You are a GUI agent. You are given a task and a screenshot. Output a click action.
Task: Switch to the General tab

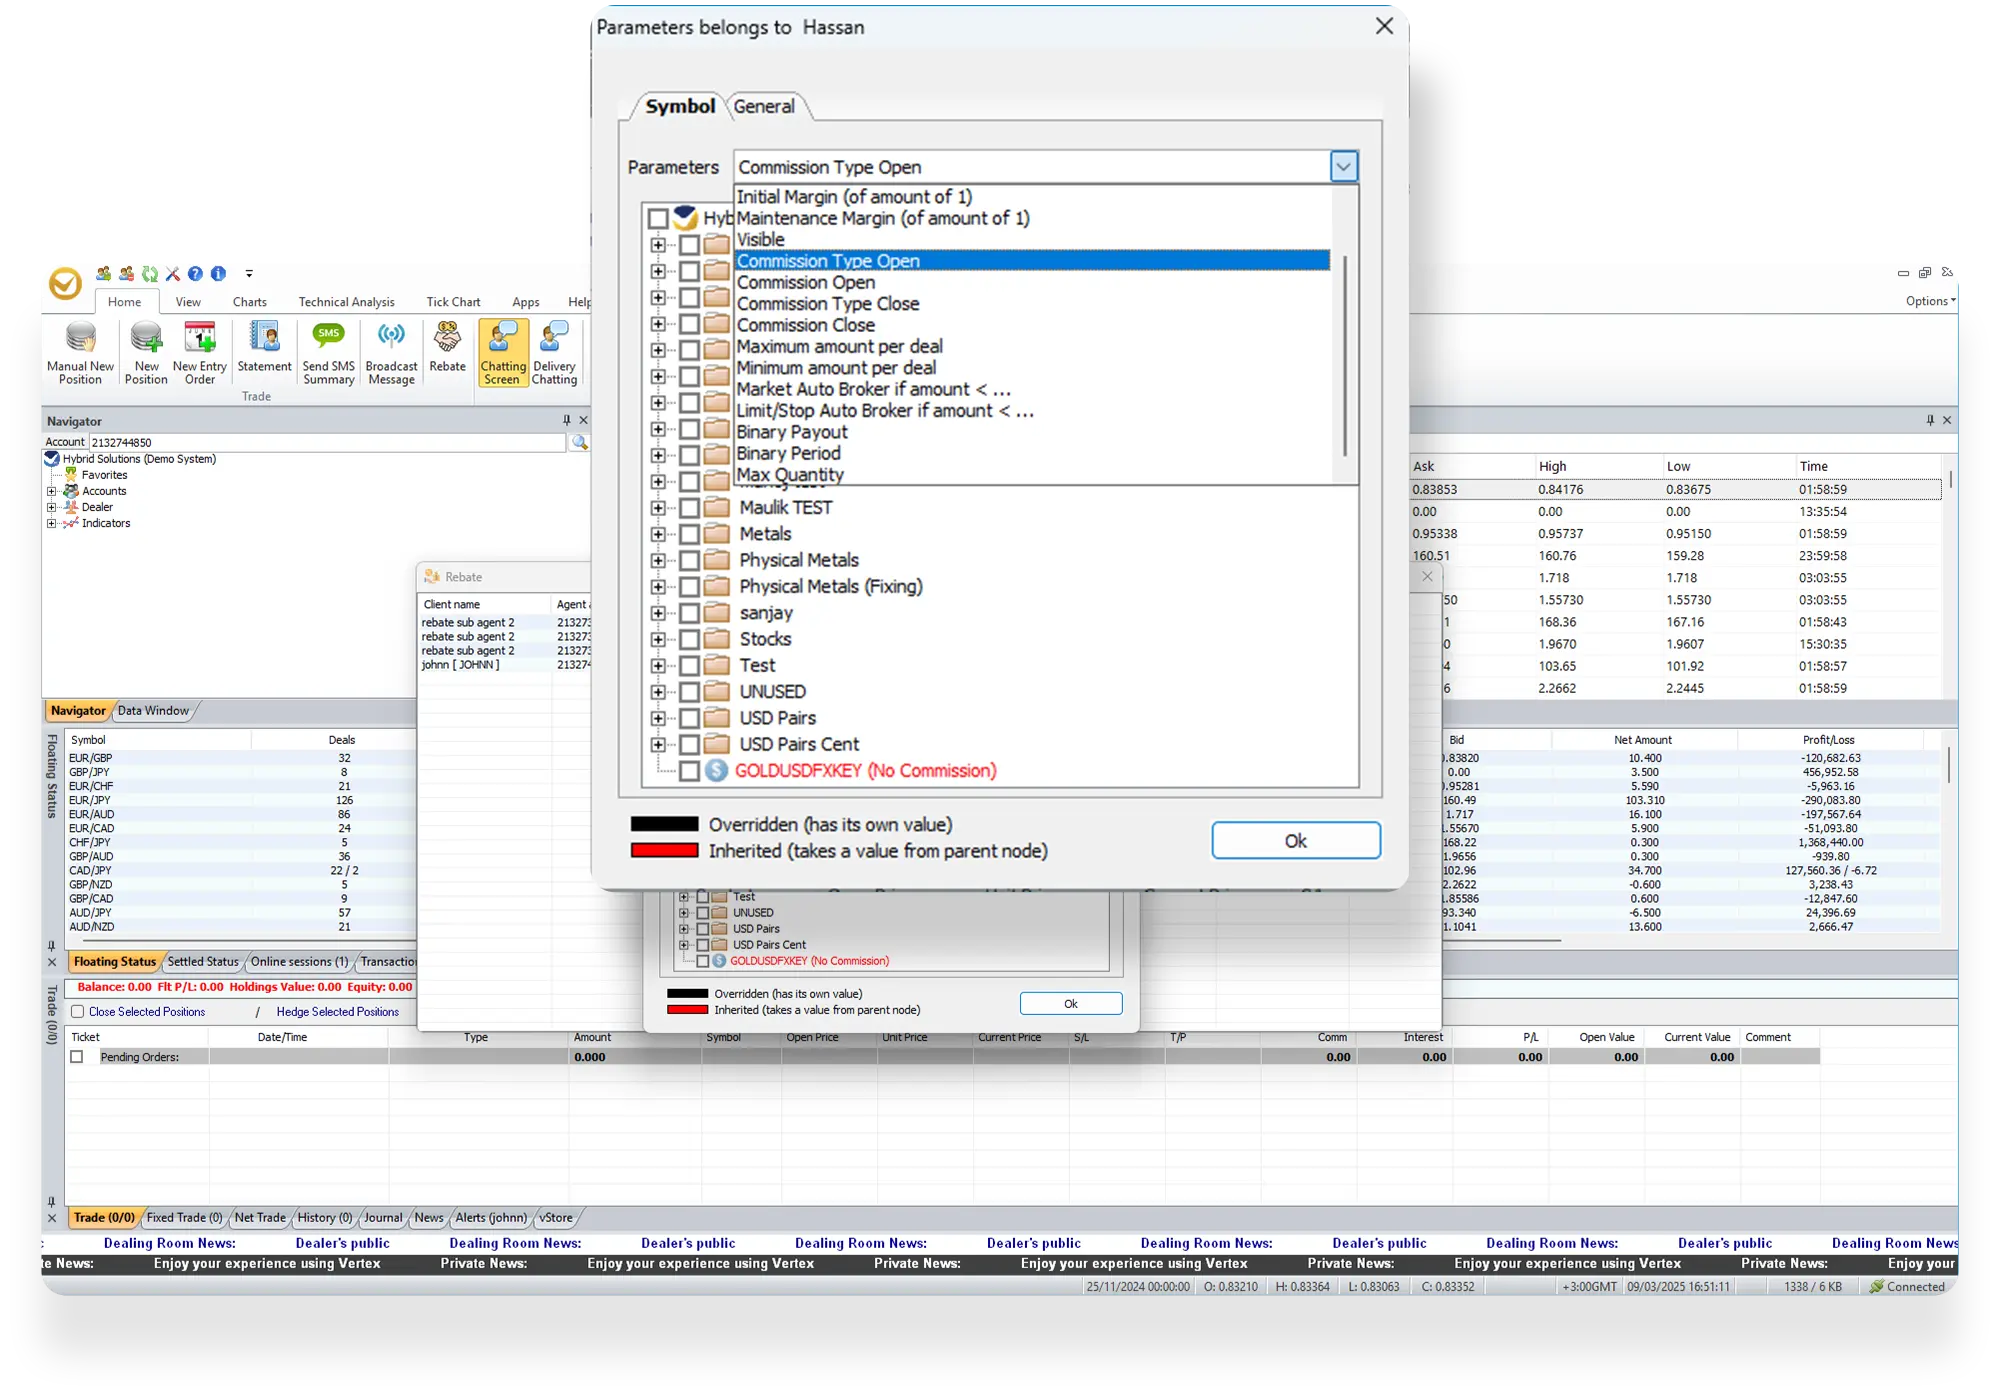764,106
